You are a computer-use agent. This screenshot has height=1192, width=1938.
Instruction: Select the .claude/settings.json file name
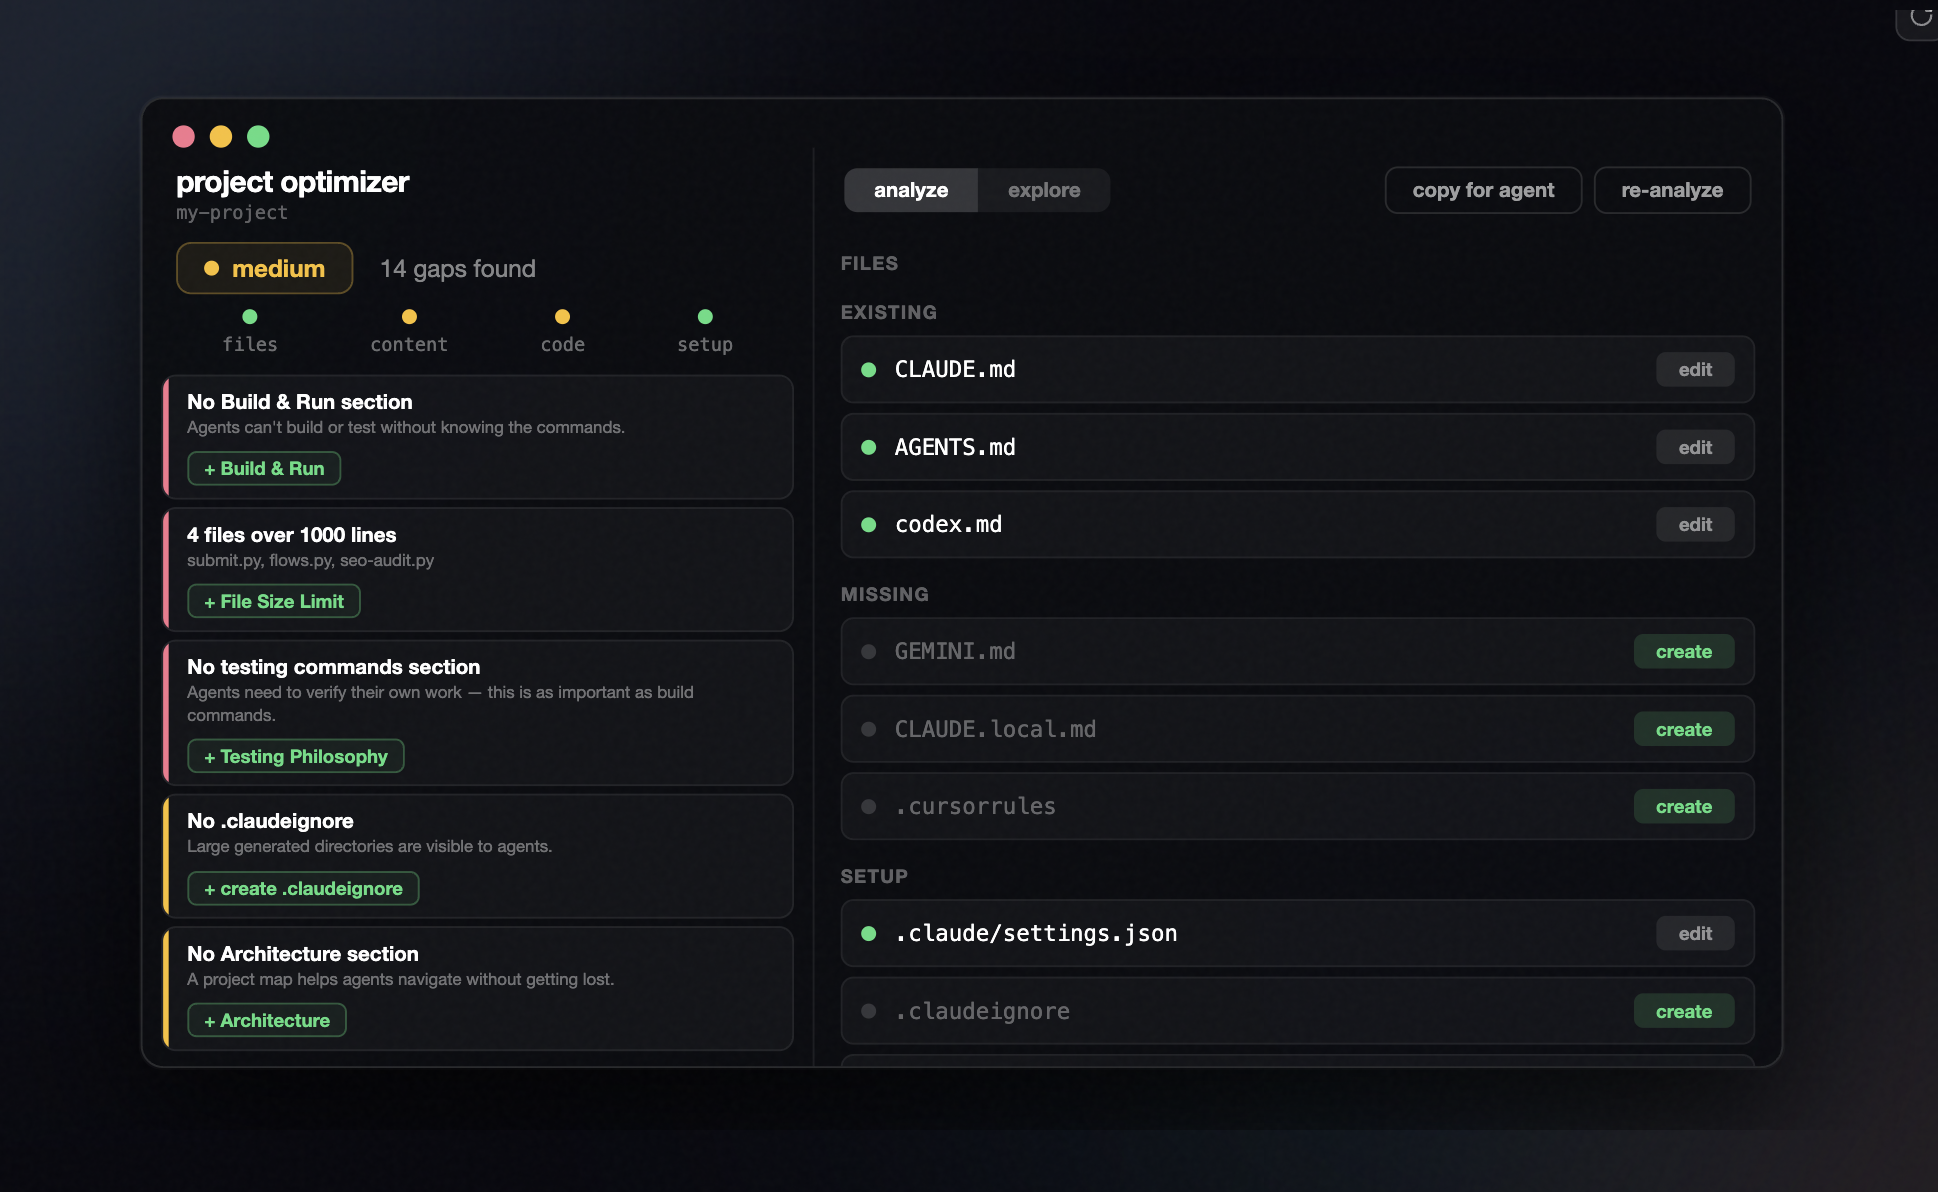(x=1036, y=933)
